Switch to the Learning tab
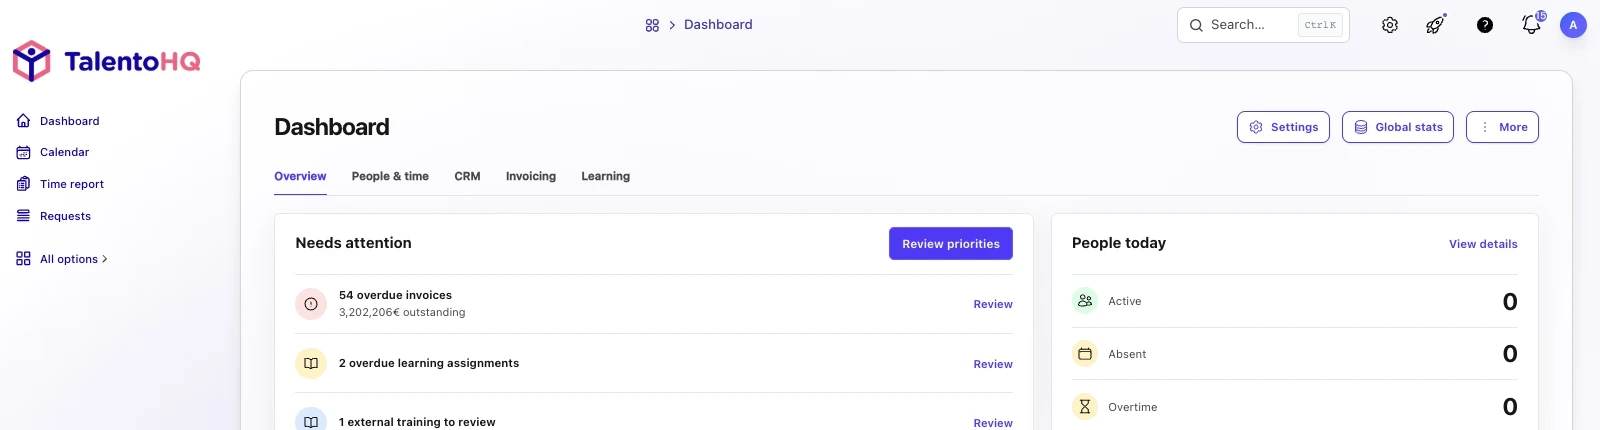Screen dimensions: 1600x430 [606, 176]
